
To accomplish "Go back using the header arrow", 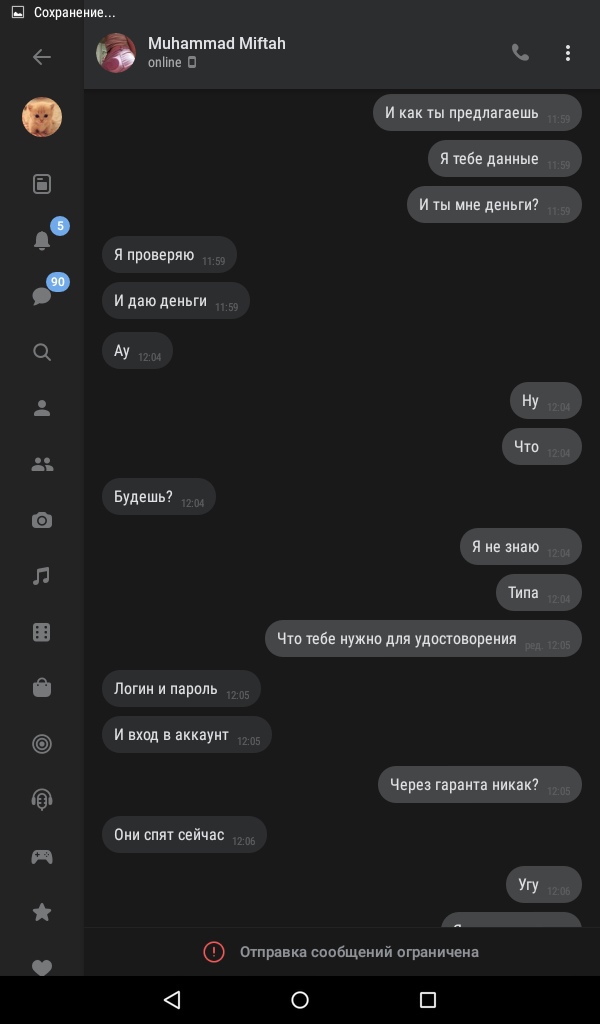I will tap(42, 57).
